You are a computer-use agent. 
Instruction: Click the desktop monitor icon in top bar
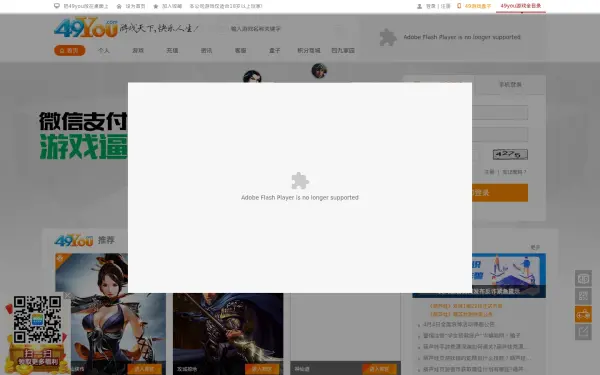click(x=57, y=6)
